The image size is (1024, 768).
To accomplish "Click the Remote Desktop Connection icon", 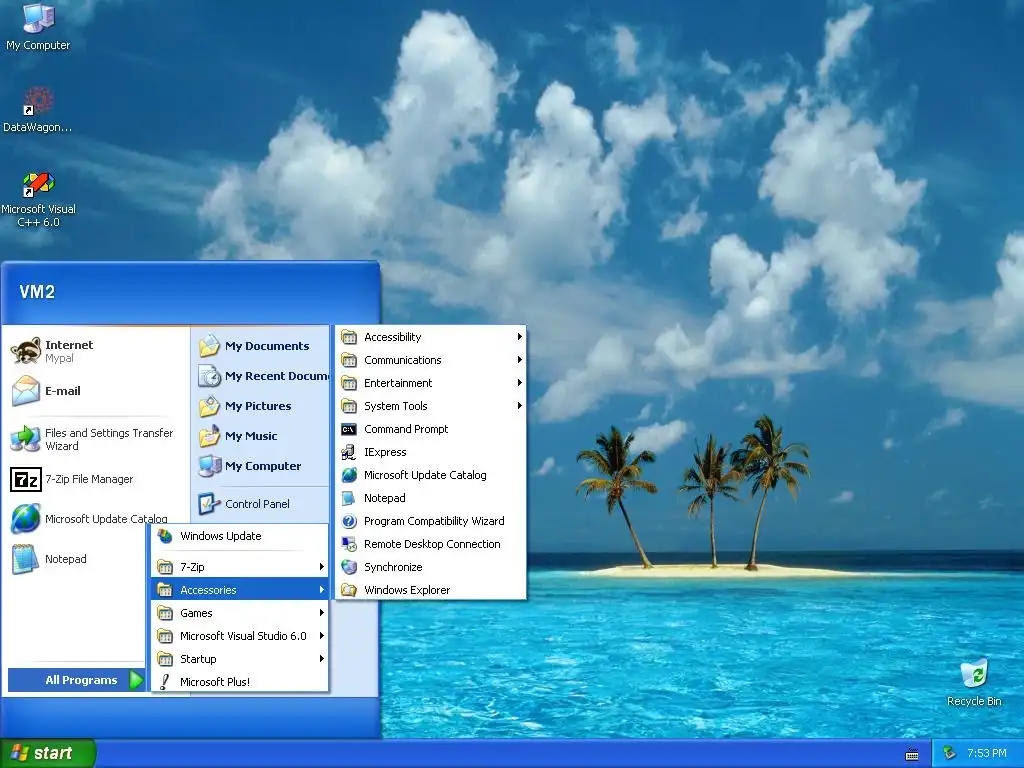I will 349,544.
